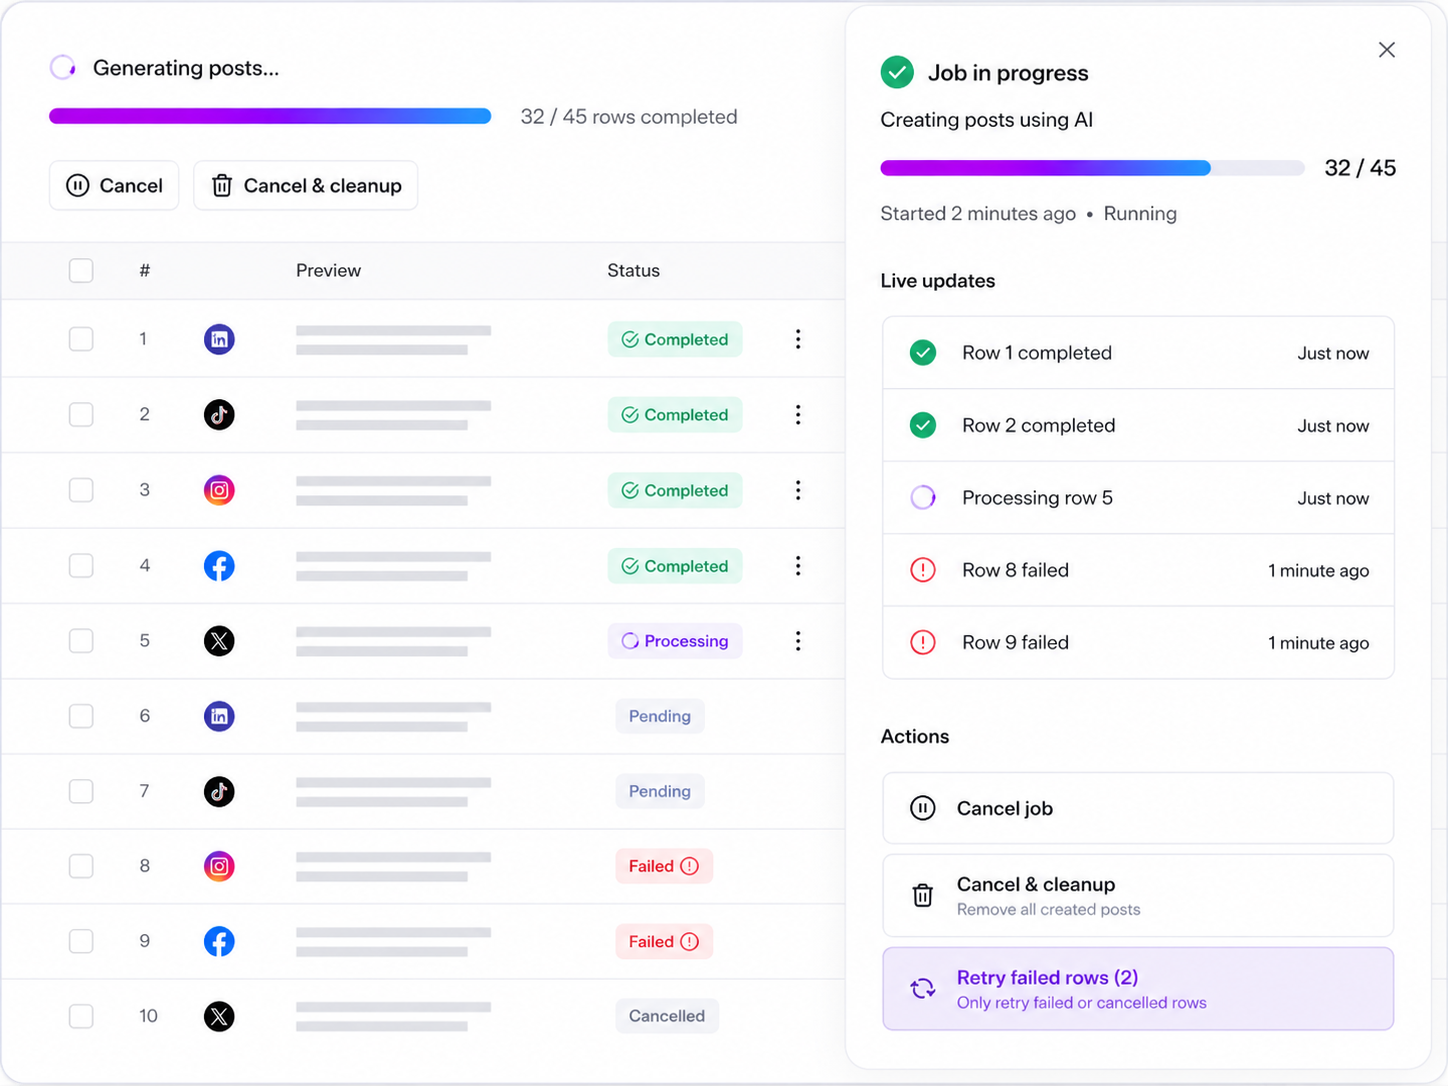
Task: Select the checkbox for row 5
Action: pyautogui.click(x=81, y=641)
